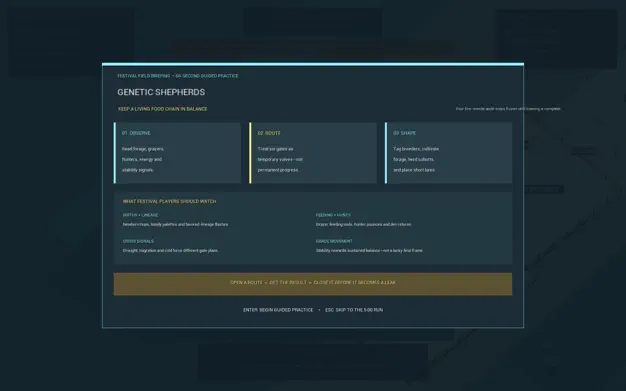Click the 'Grazer feeding nods' description line
Image resolution: width=626 pixels, height=391 pixels.
click(x=364, y=224)
